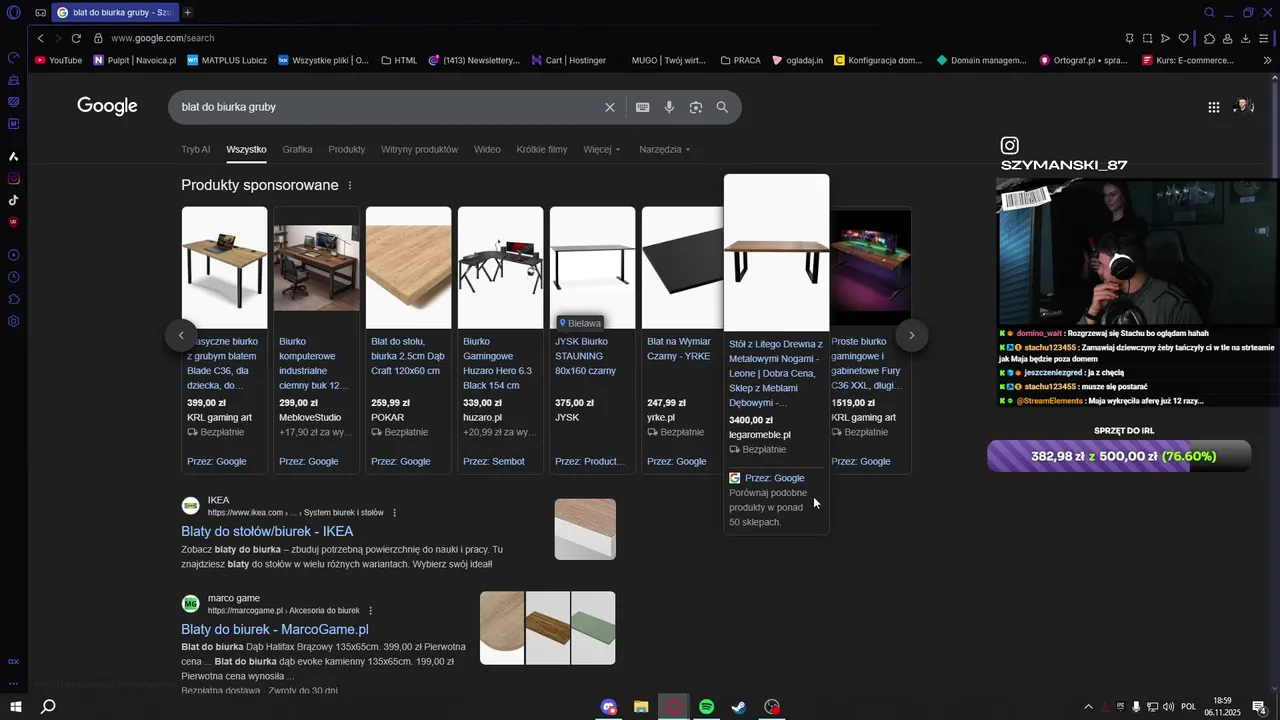Open the Google account avatar

[1244, 107]
